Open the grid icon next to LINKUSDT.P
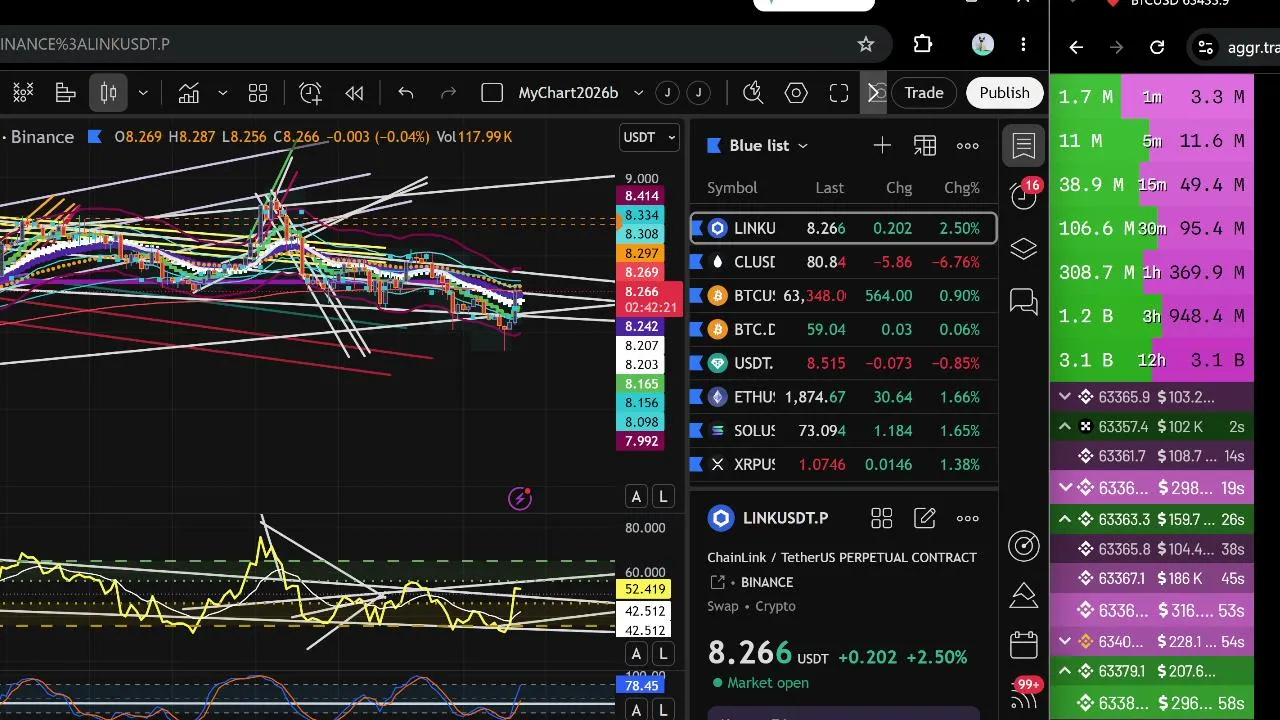The image size is (1280, 720). pyautogui.click(x=881, y=518)
